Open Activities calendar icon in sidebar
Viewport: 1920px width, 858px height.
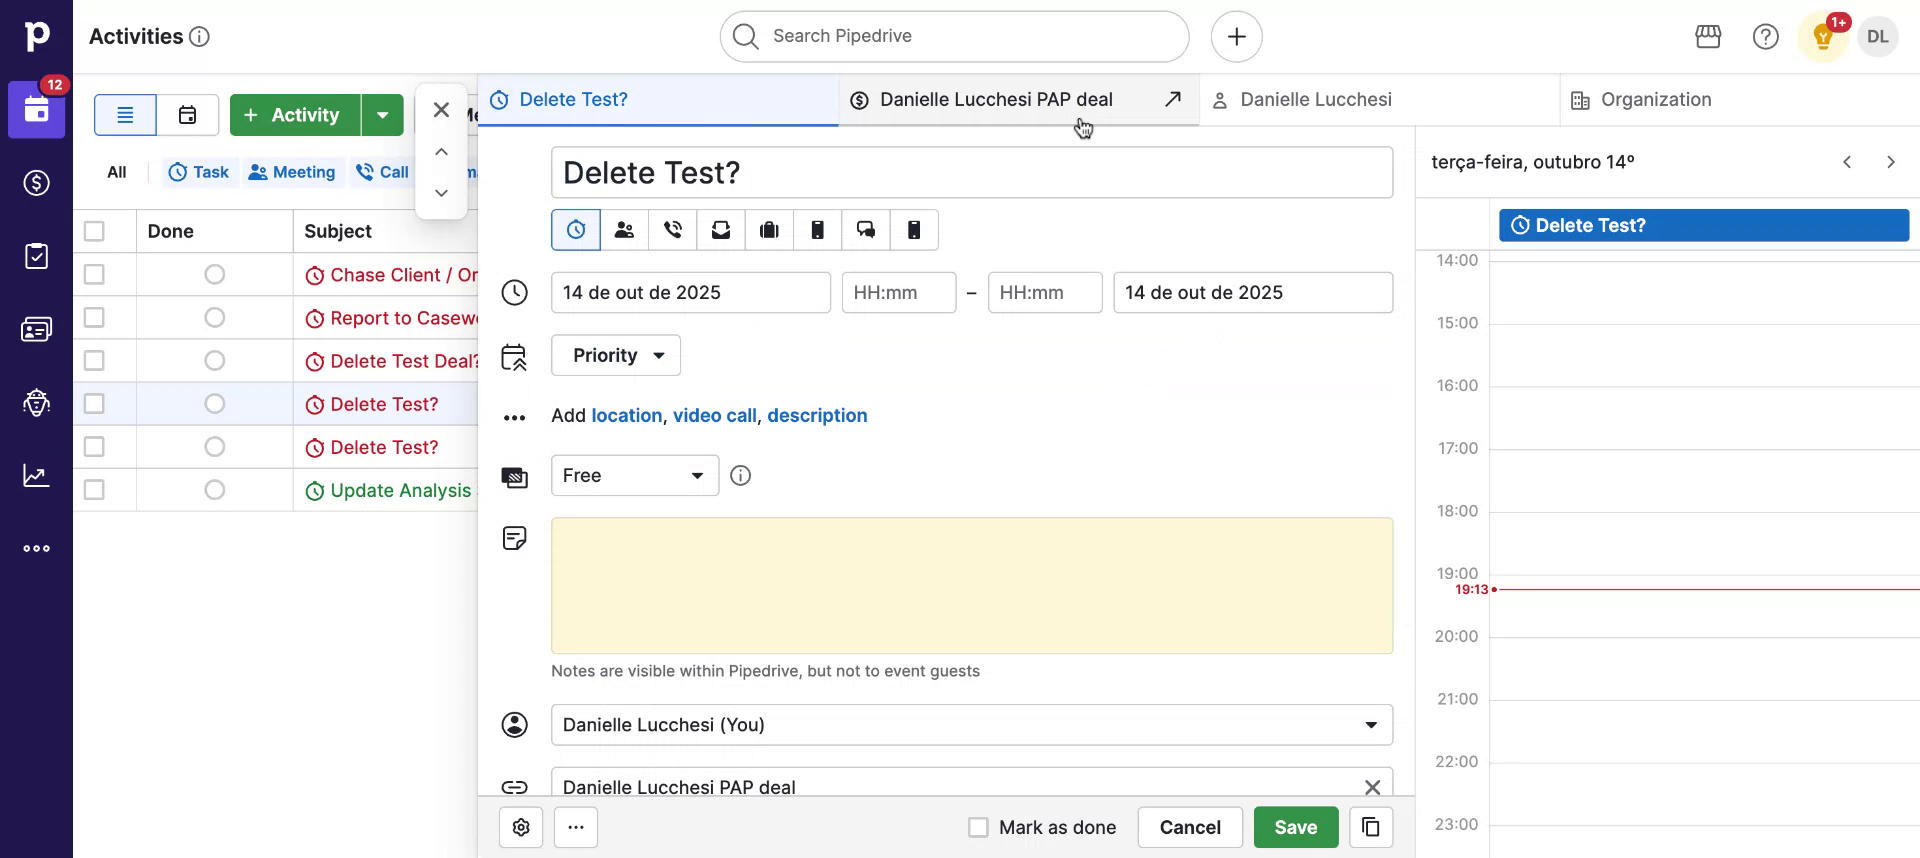tap(37, 110)
